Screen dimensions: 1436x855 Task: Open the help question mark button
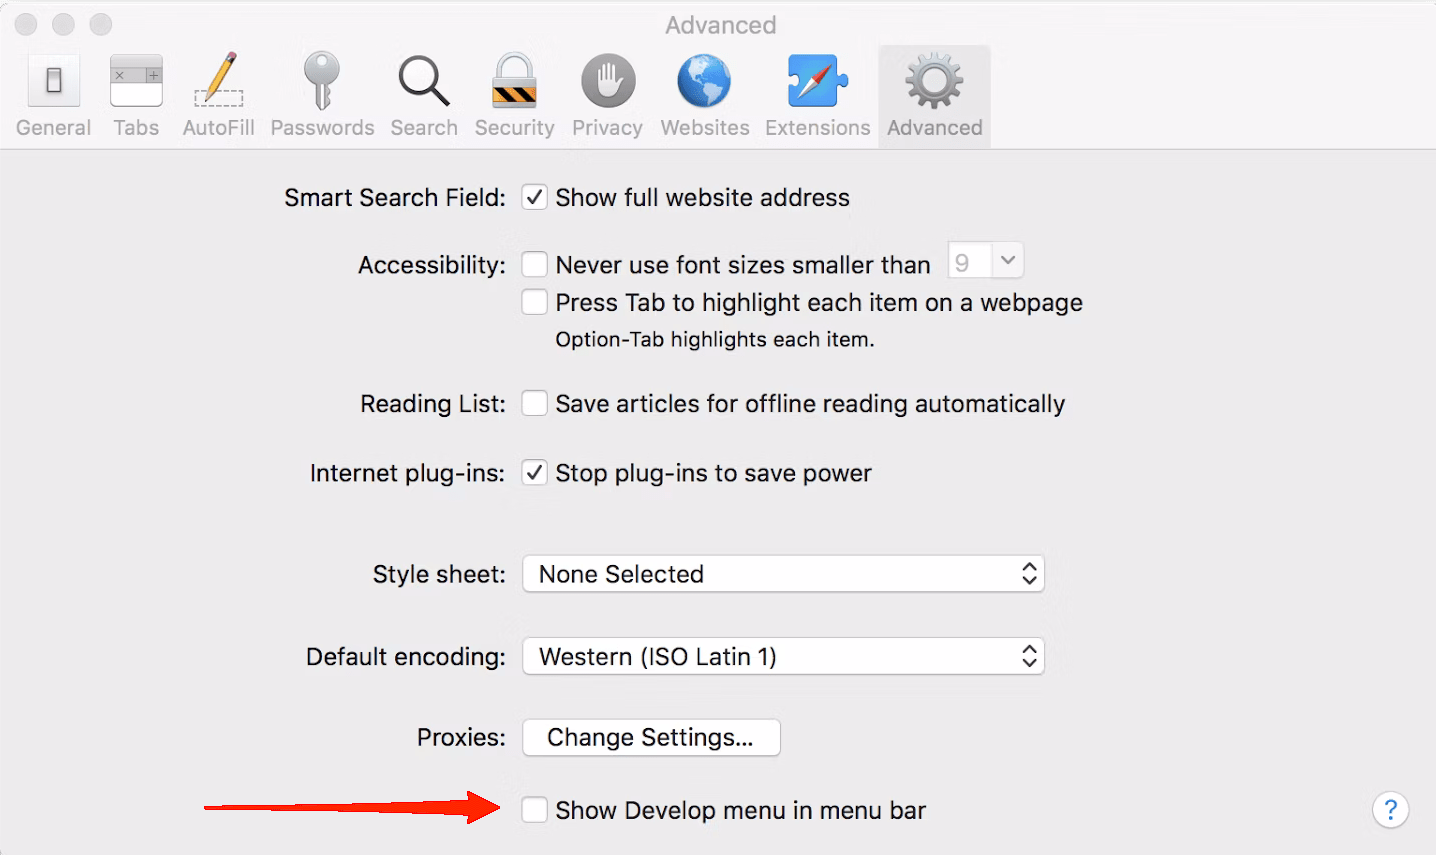[1390, 810]
